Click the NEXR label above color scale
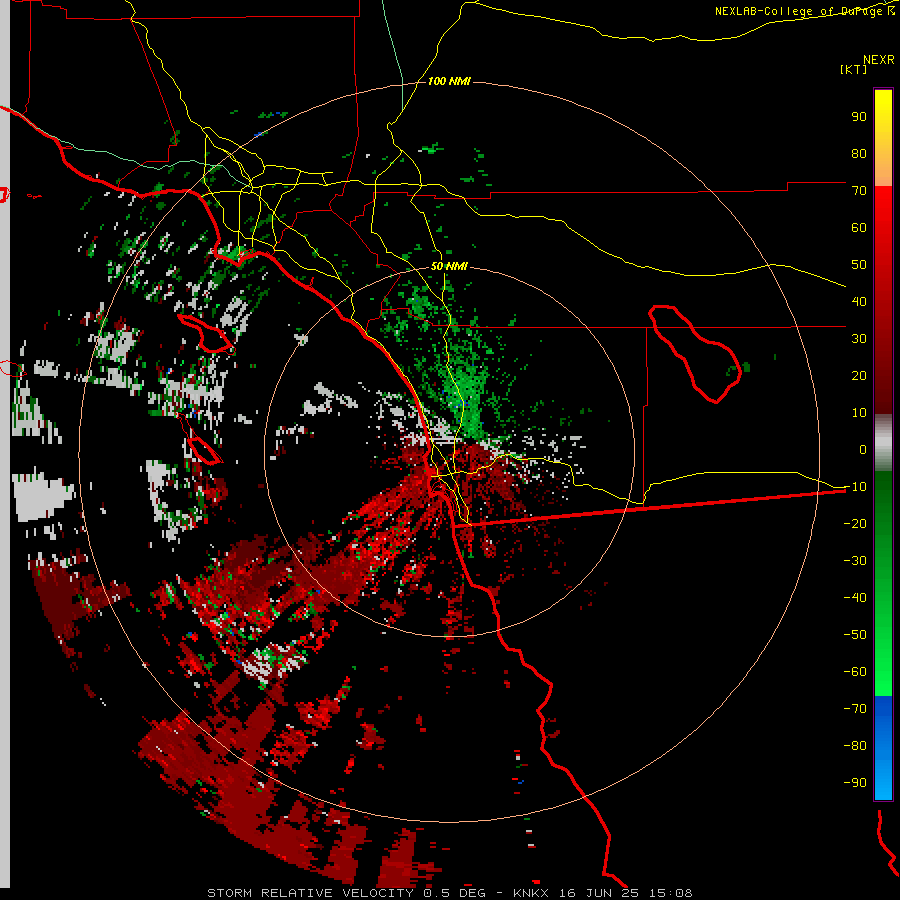 pyautogui.click(x=879, y=60)
